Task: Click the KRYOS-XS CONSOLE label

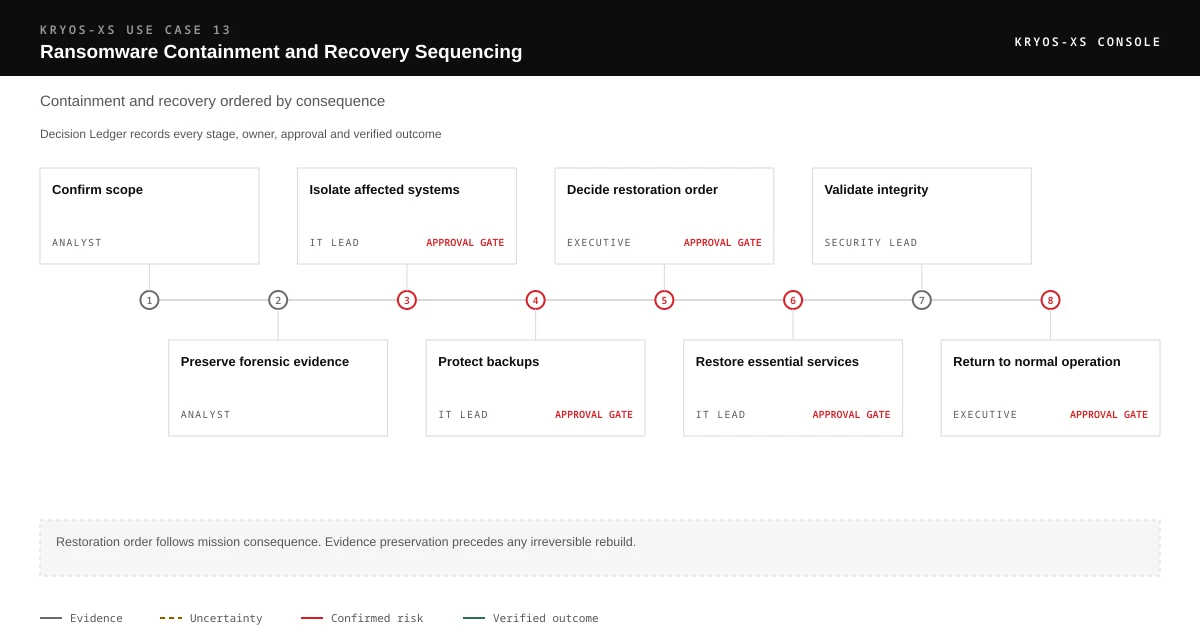Action: click(1088, 42)
